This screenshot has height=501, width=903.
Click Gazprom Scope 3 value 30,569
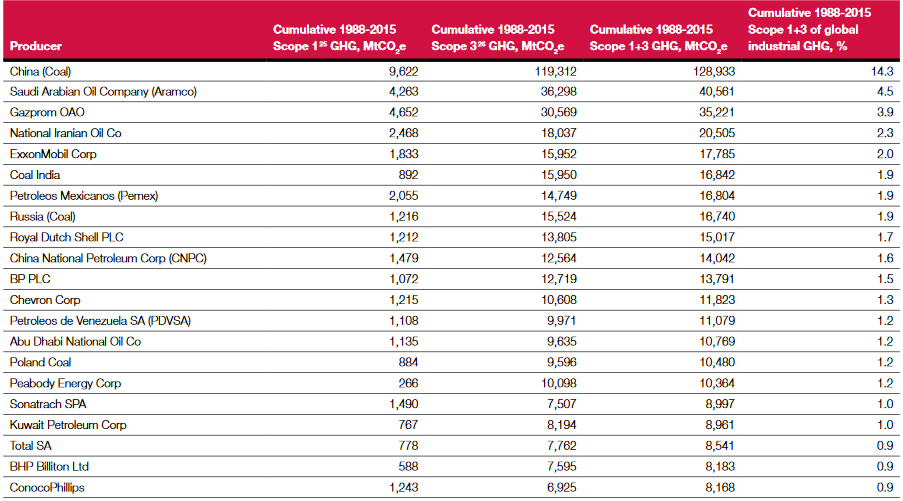pos(558,112)
